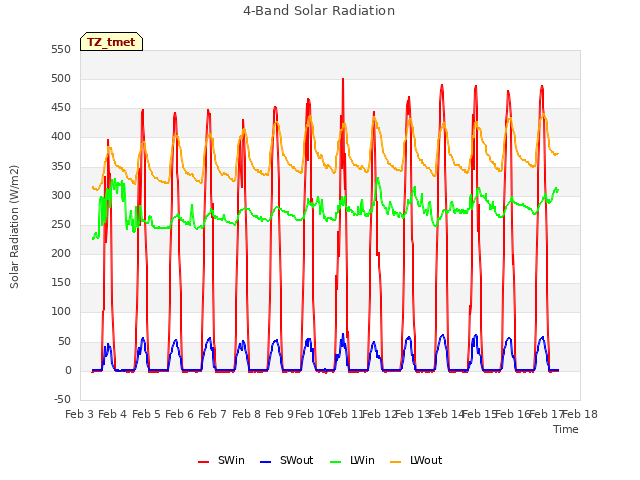Click the -50 y-axis tick label
640x480 pixels.
[x=62, y=399]
